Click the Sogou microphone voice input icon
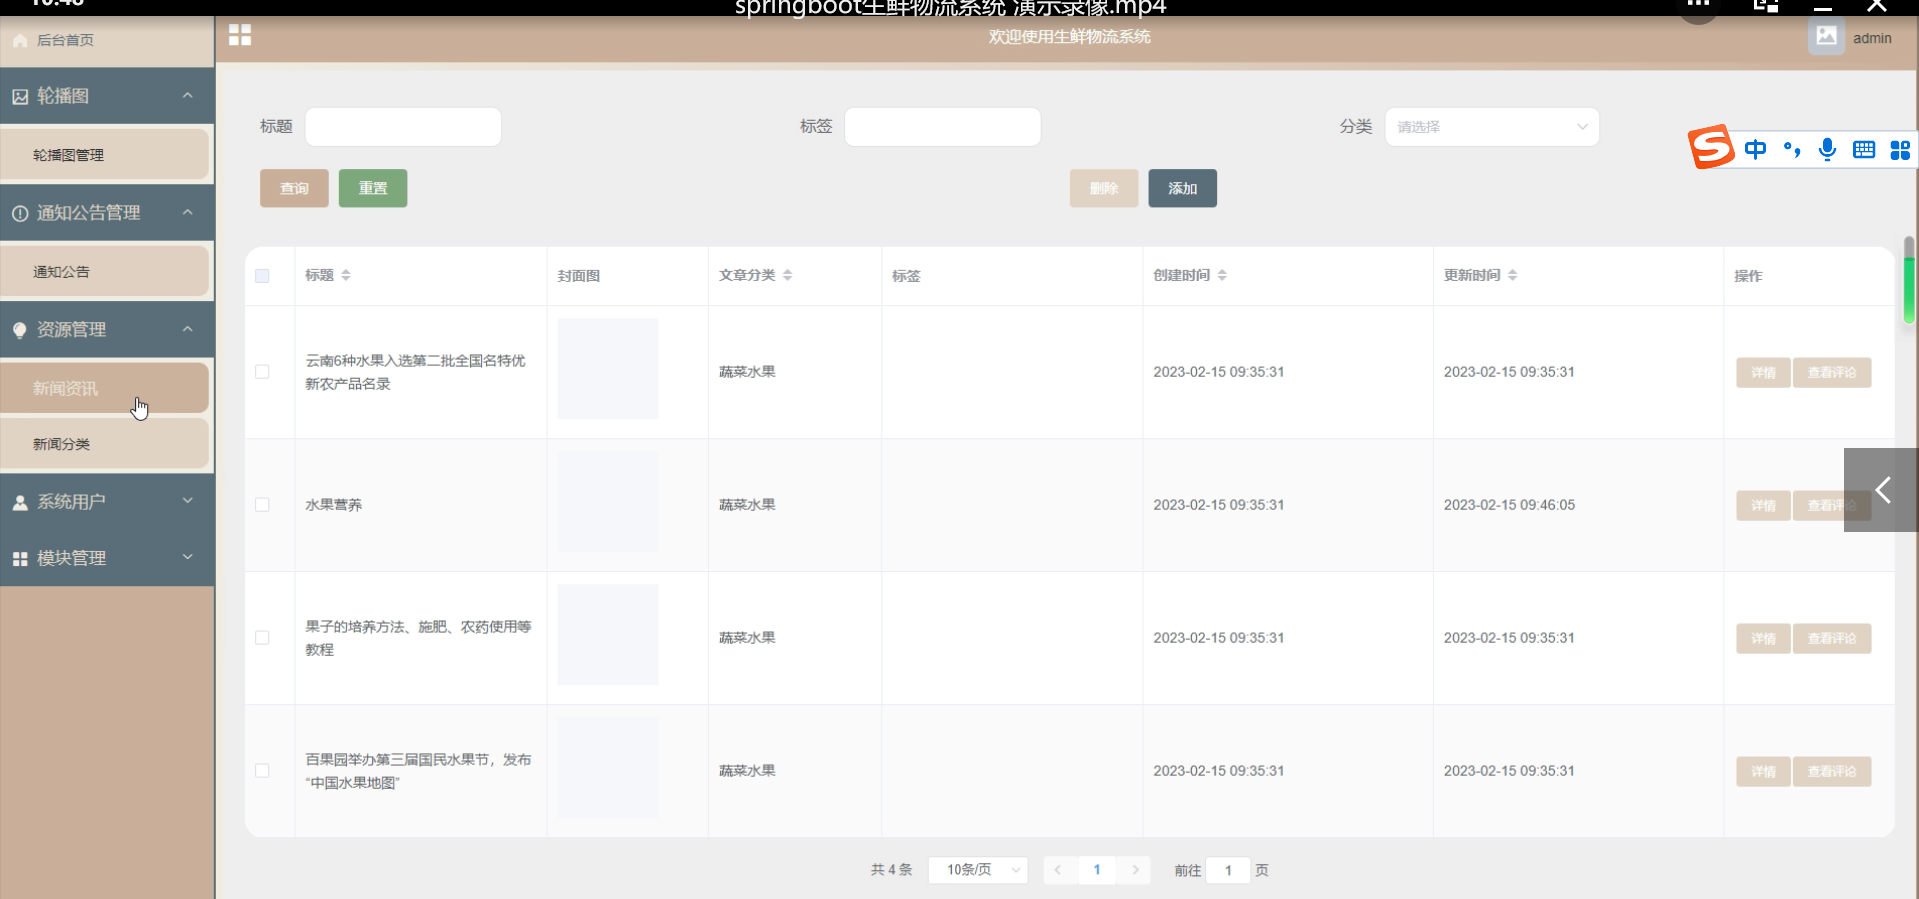The width and height of the screenshot is (1919, 899). pyautogui.click(x=1827, y=150)
